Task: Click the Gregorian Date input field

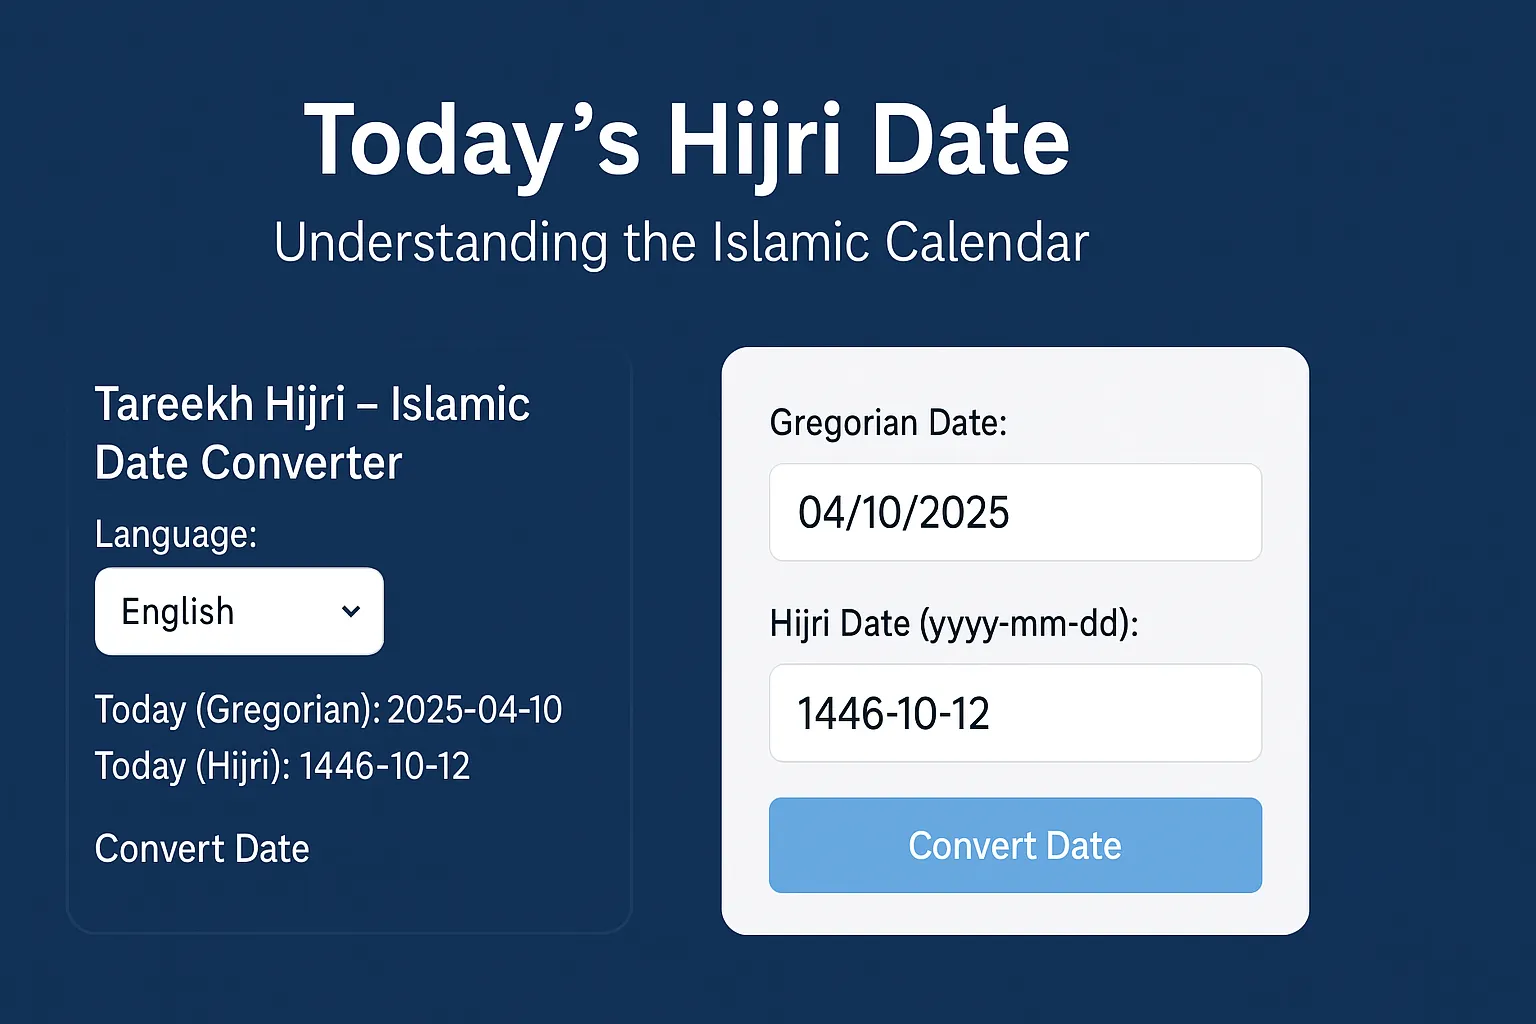Action: click(x=1014, y=512)
